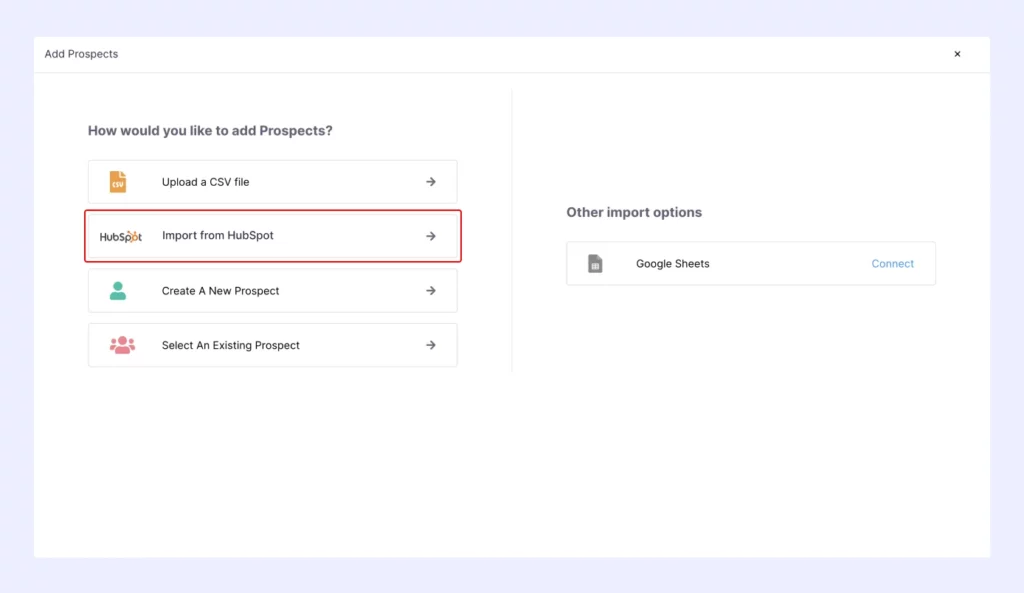
Task: Click the arrow next to Upload a CSV file
Action: 431,181
